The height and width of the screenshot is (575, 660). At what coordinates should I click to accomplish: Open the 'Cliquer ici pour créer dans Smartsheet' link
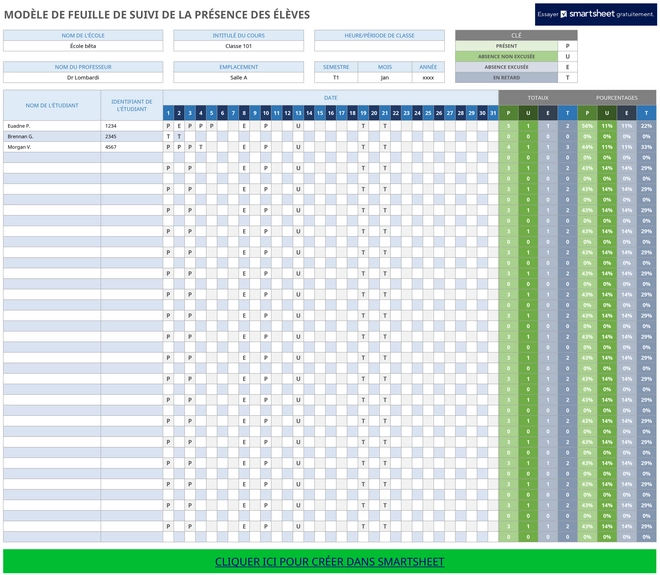pyautogui.click(x=330, y=562)
